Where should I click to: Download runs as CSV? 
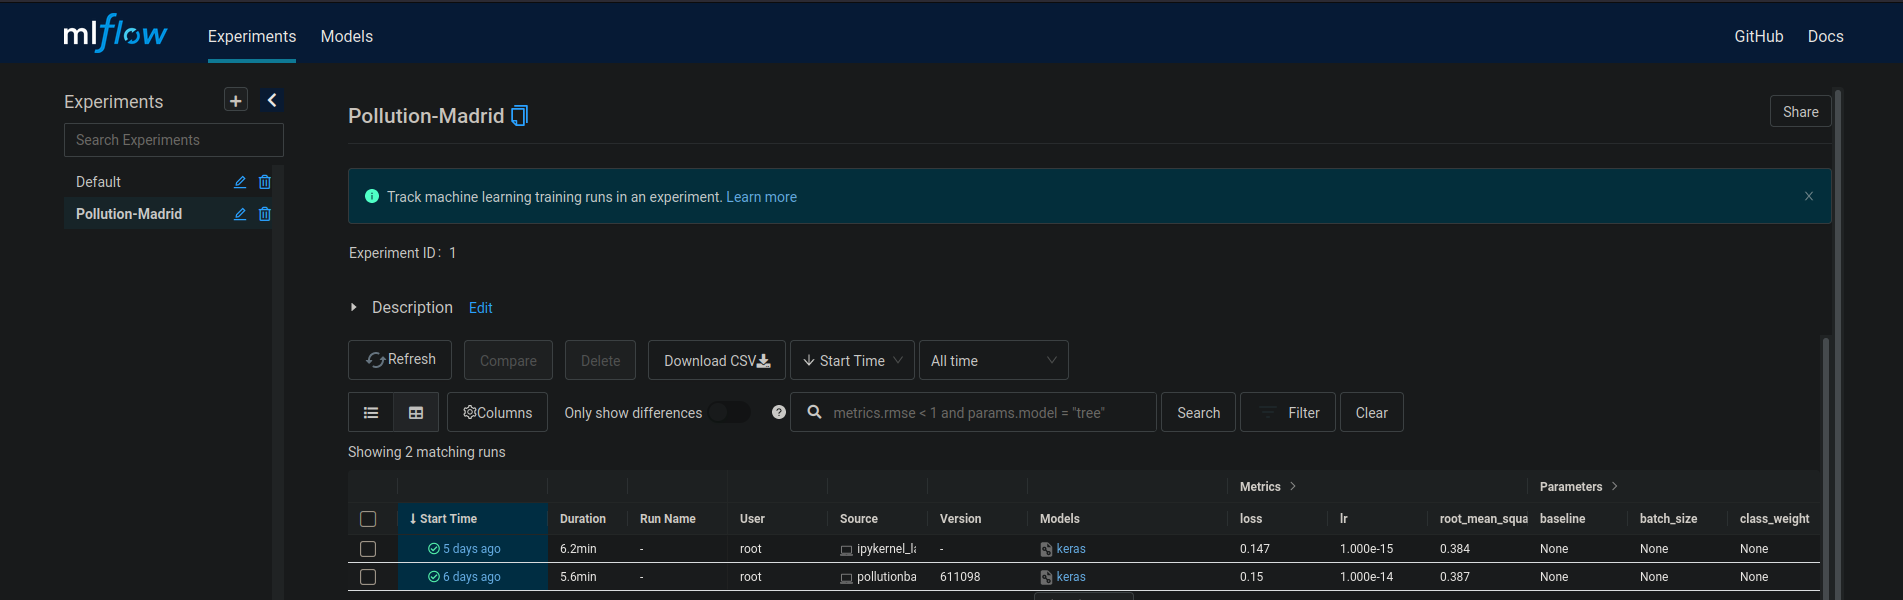pyautogui.click(x=717, y=360)
